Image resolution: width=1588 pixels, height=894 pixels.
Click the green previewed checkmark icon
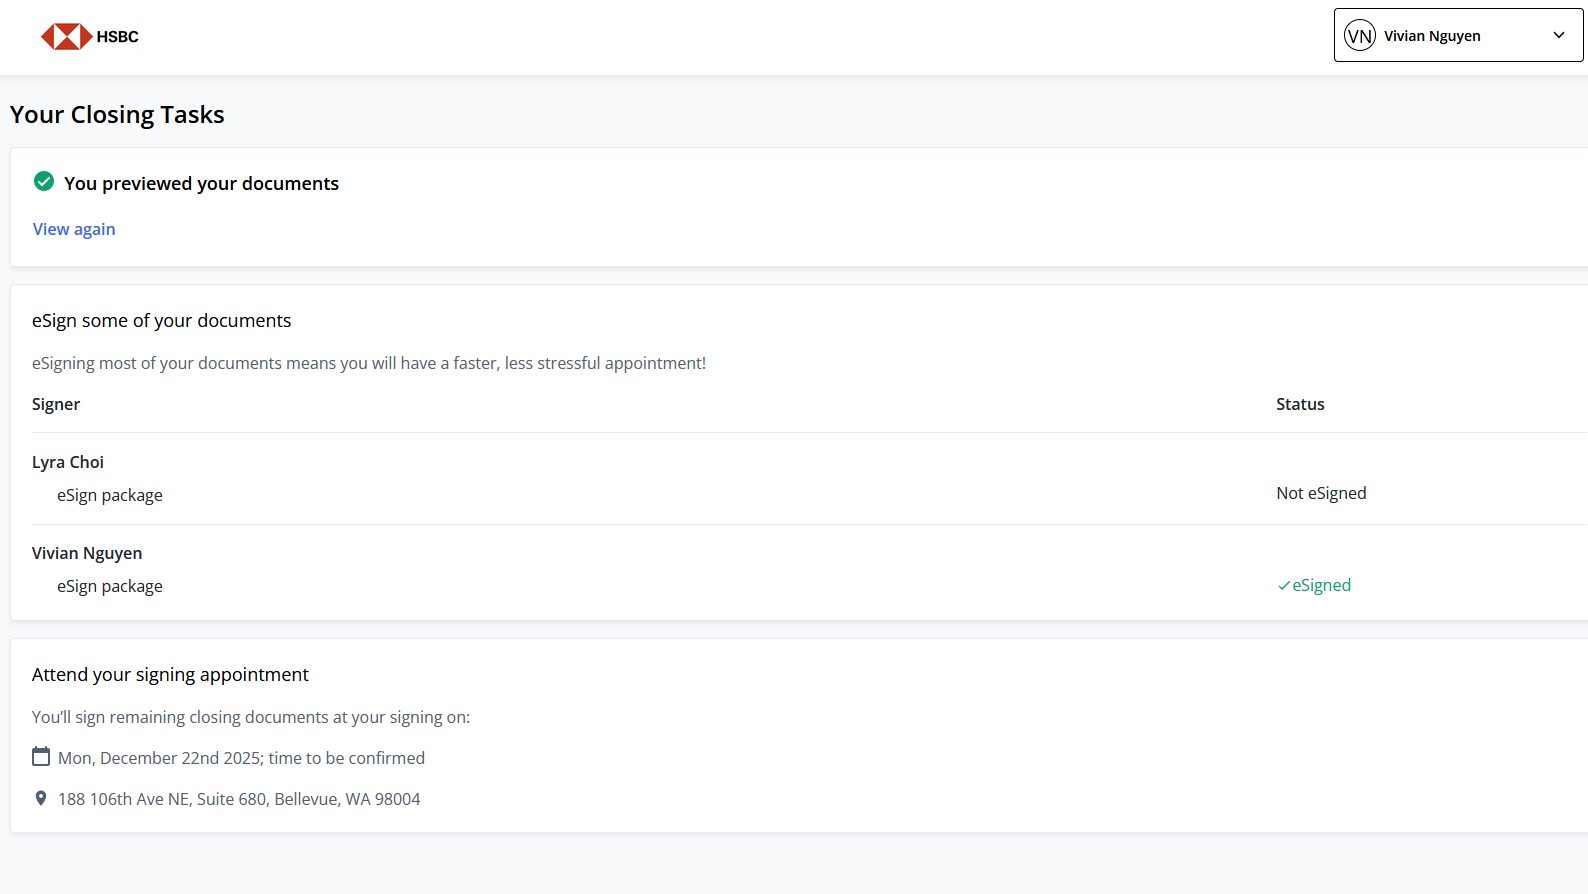point(44,181)
